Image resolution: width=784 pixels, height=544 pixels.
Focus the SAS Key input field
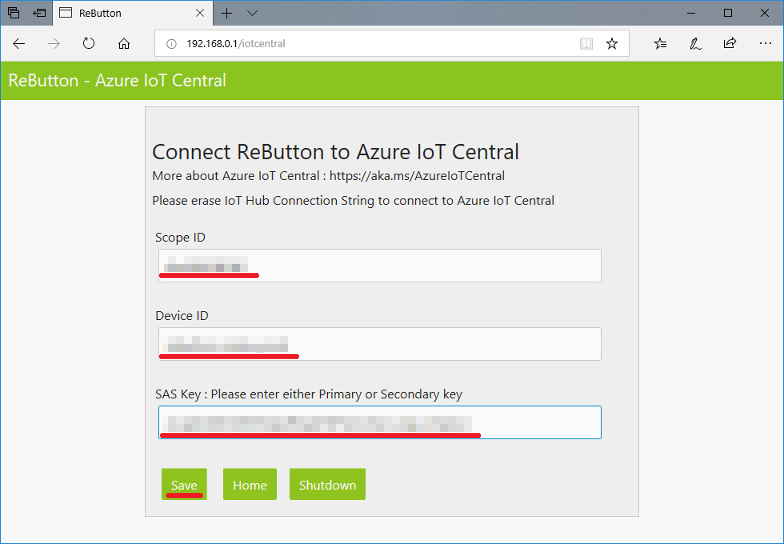coord(380,422)
